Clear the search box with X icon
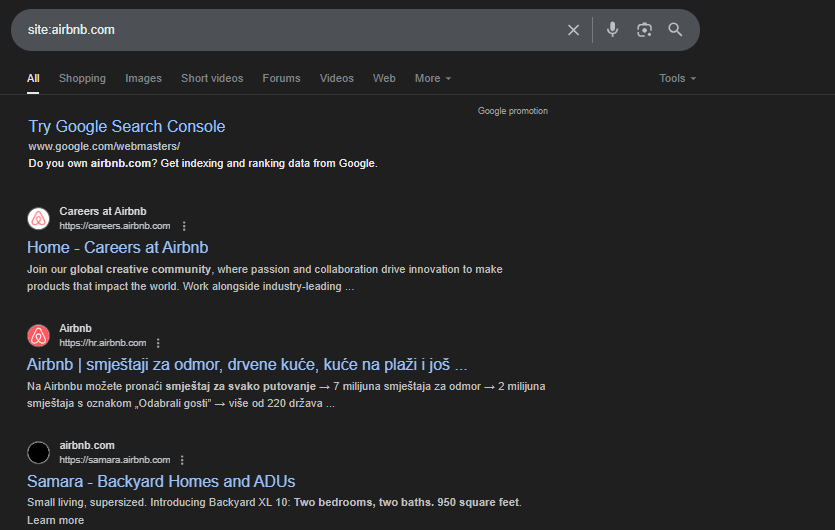This screenshot has width=835, height=530. point(573,30)
